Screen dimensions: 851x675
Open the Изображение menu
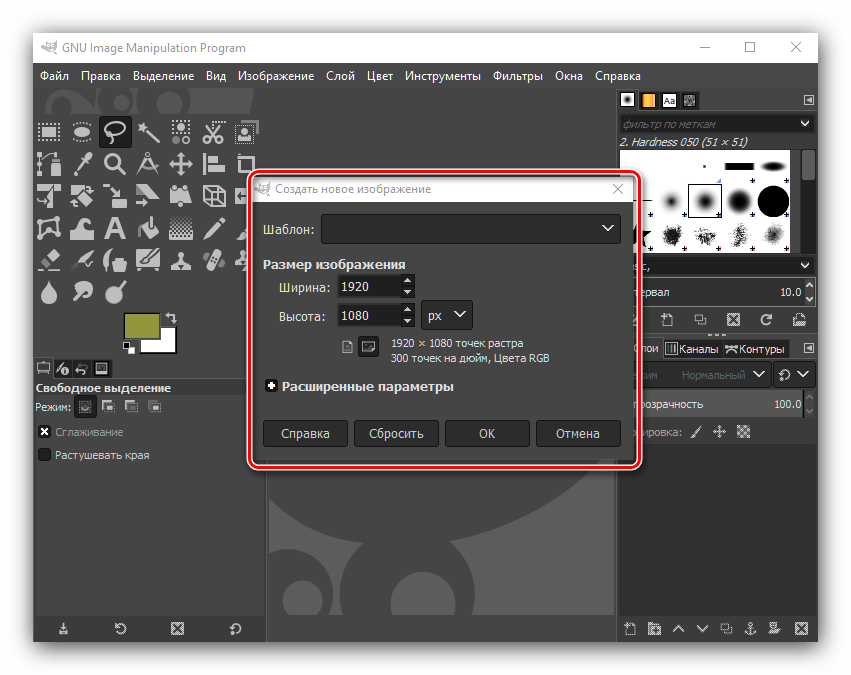point(276,76)
